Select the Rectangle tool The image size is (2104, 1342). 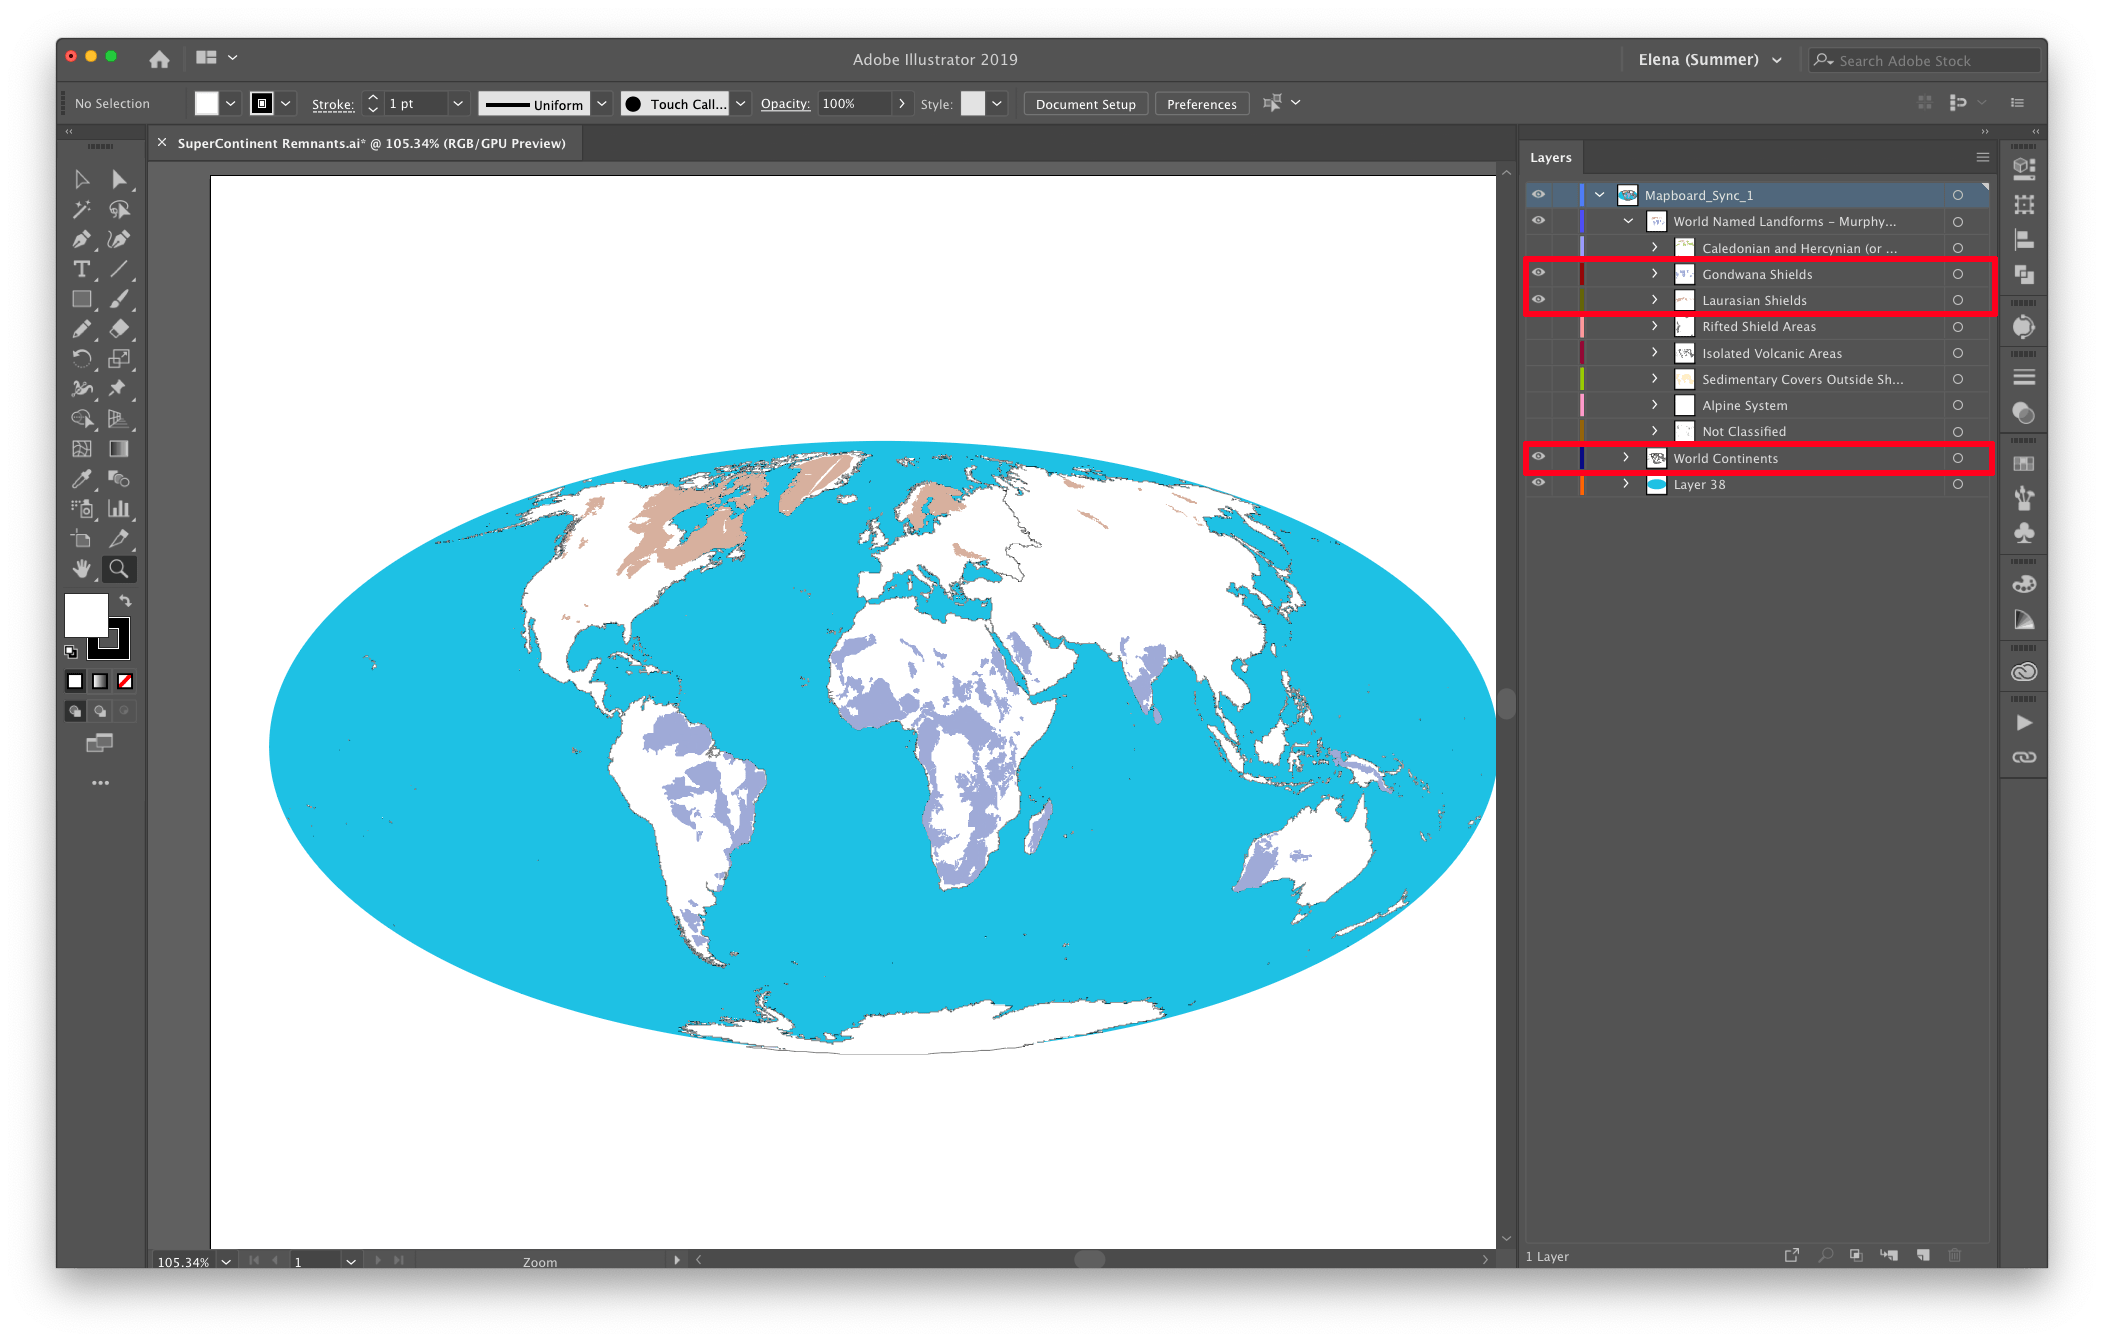coord(82,299)
